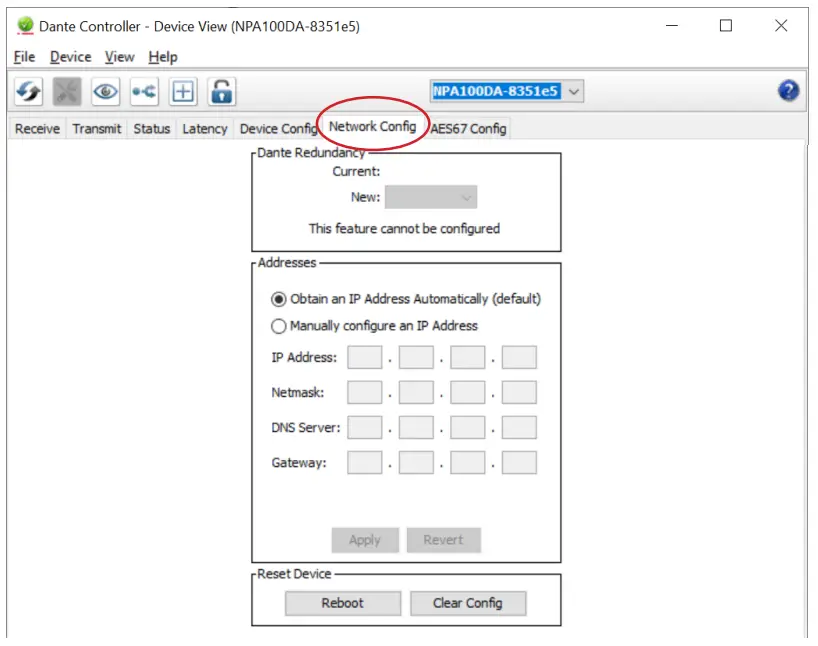Viewport: 818px width, 646px height.
Task: Switch to the Receive tab
Action: [37, 129]
